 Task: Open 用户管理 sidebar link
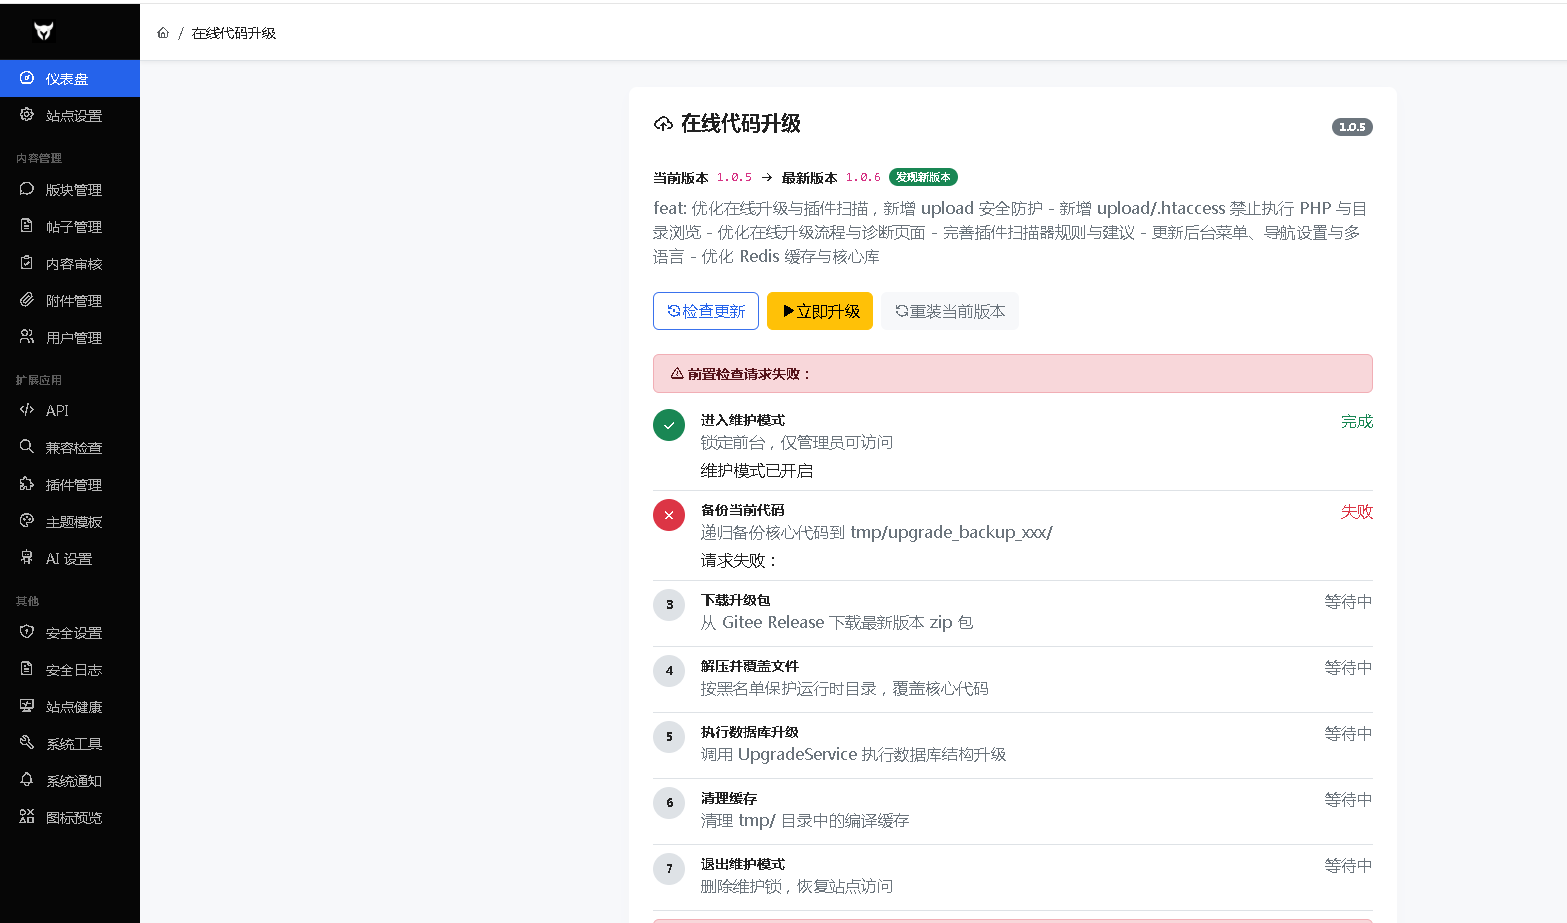(70, 337)
